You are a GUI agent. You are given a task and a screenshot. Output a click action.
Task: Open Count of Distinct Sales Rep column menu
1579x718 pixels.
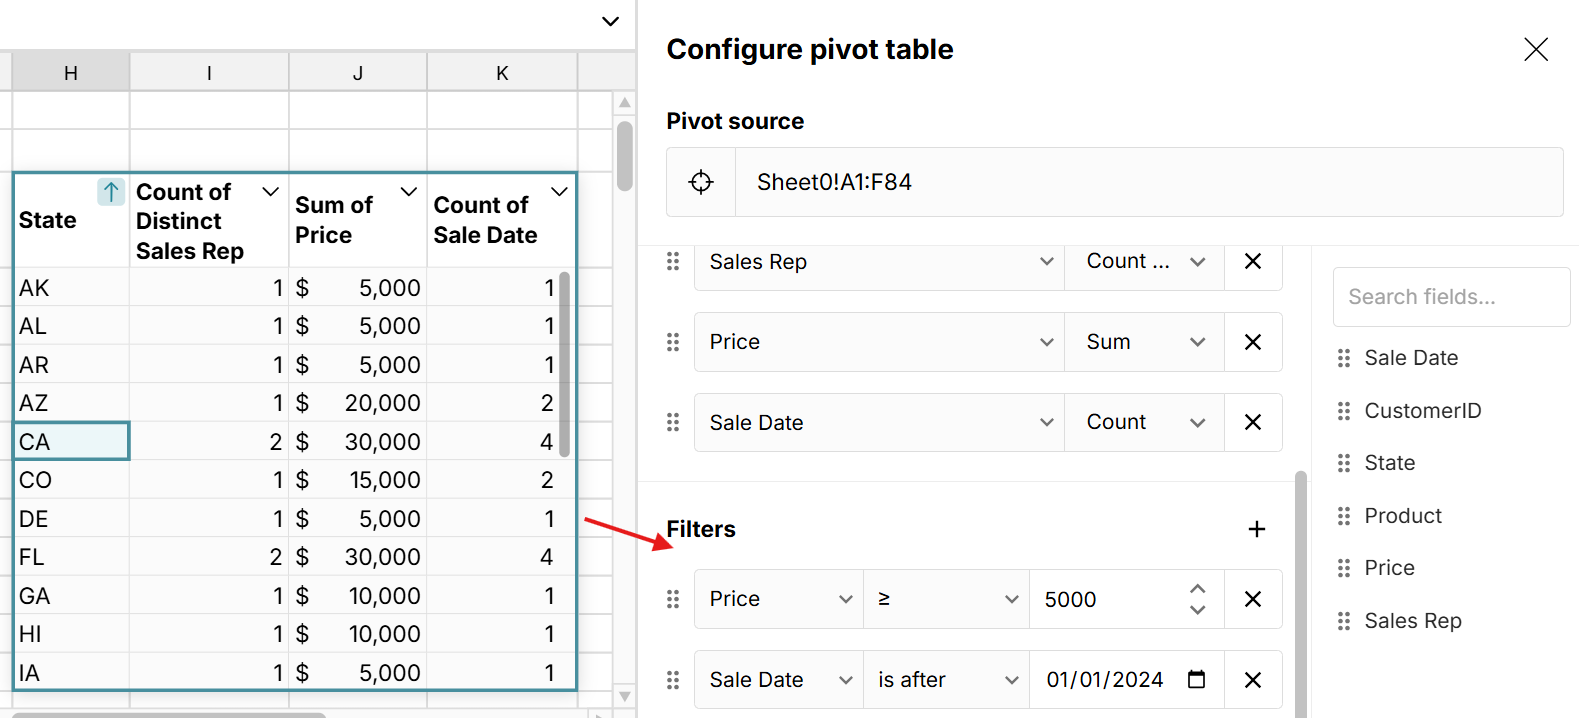click(270, 192)
